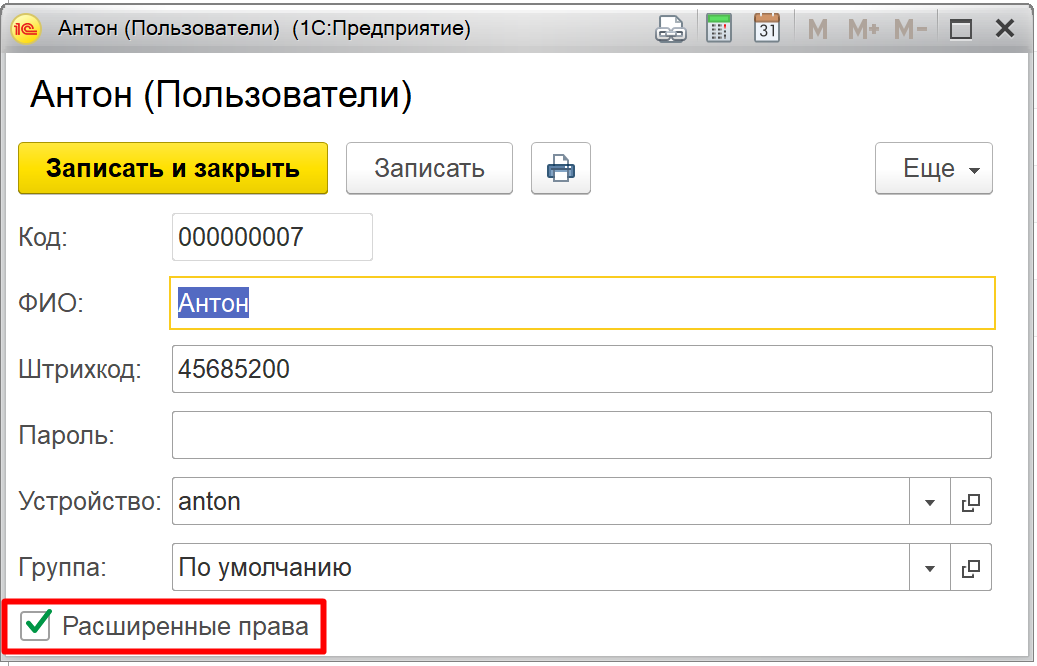Viewport: 1037px width, 666px height.
Task: Click the Группа field По умолчанию
Action: 540,567
